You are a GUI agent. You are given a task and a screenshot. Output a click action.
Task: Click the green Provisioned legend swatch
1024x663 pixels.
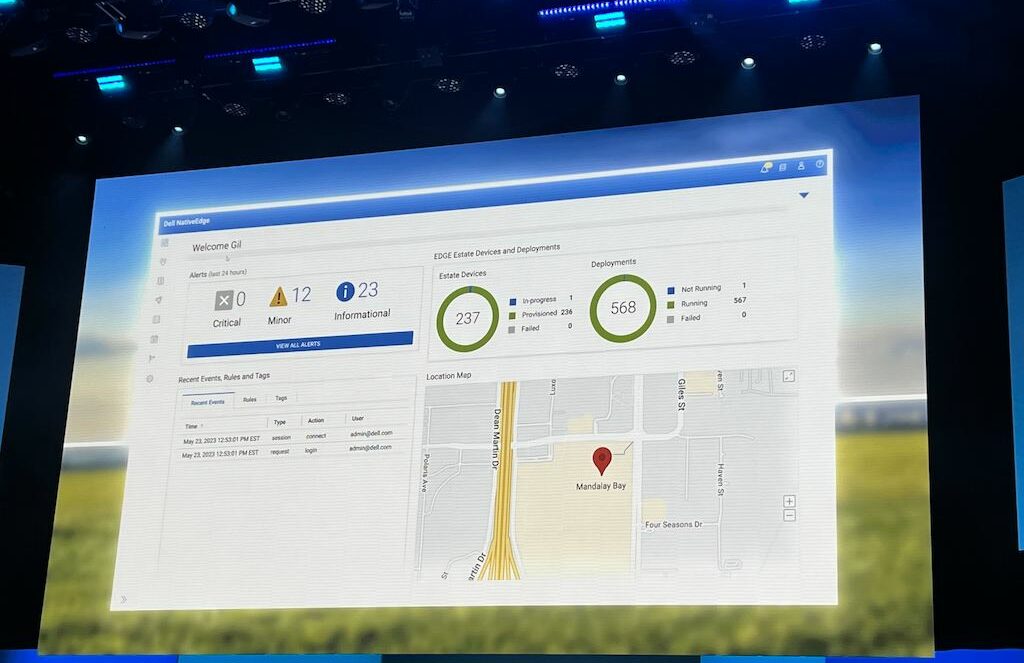512,315
